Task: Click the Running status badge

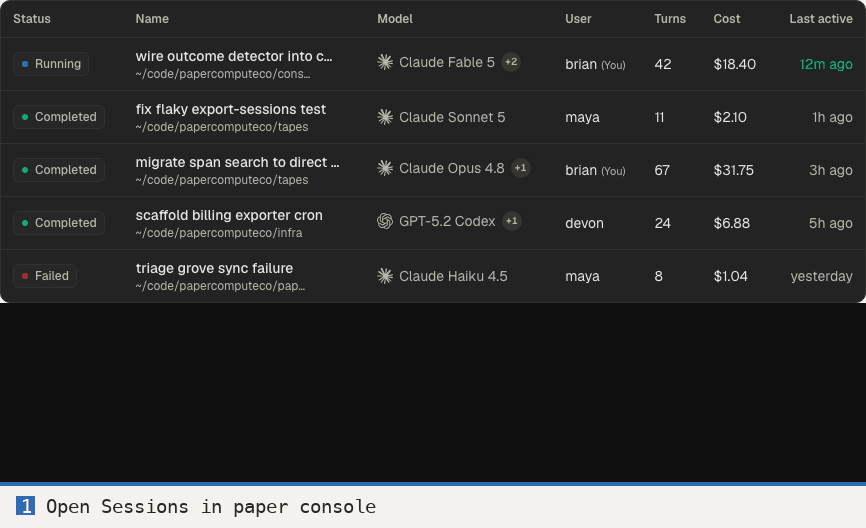Action: tap(51, 64)
